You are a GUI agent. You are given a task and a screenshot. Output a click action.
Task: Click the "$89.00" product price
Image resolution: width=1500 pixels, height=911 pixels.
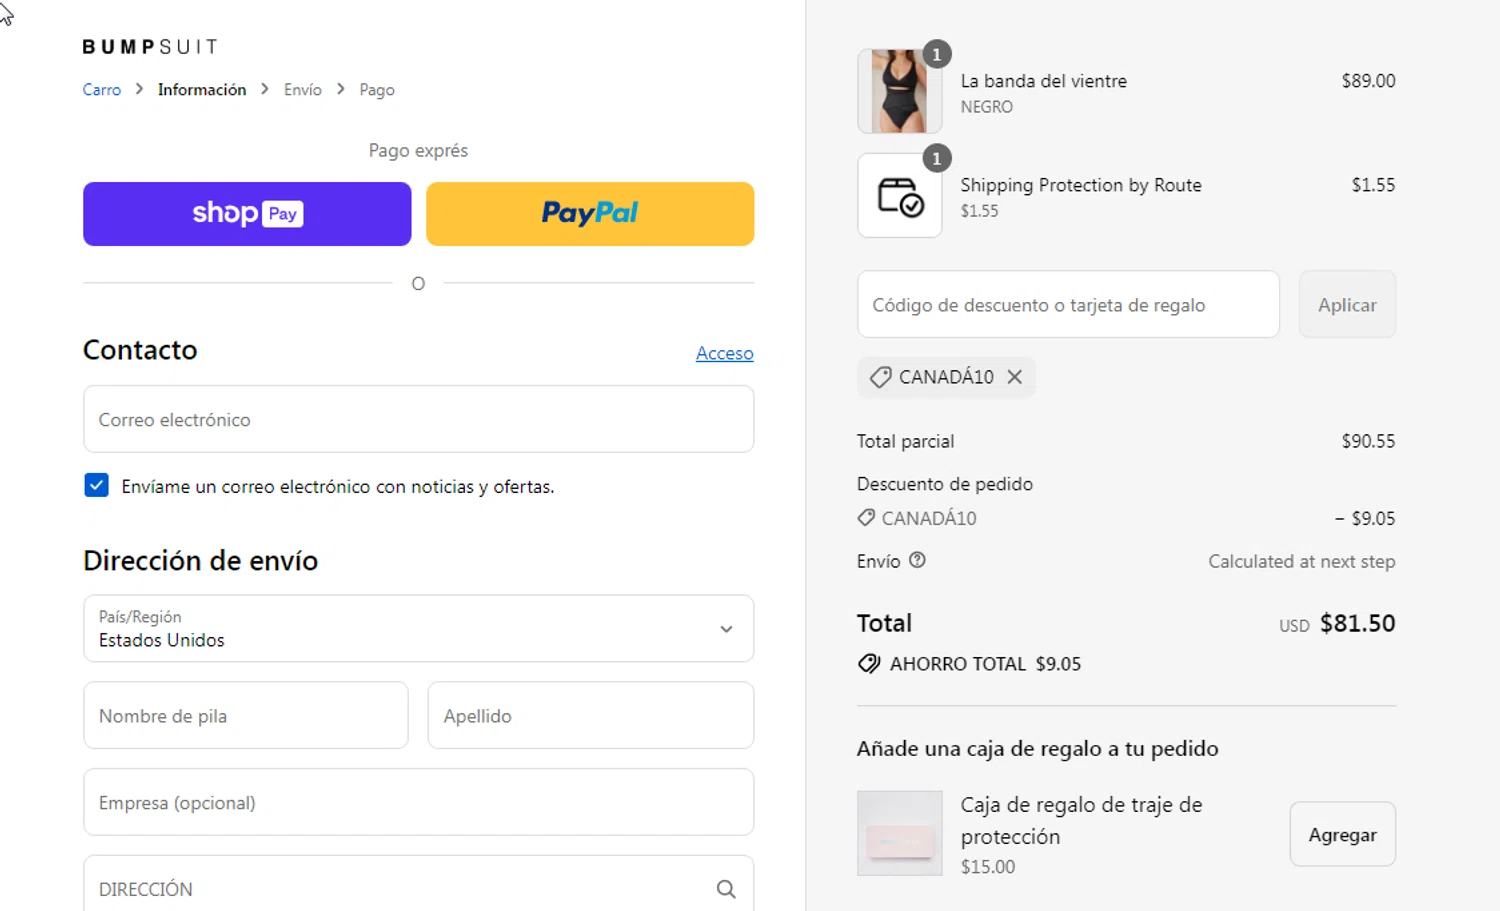pyautogui.click(x=1368, y=81)
